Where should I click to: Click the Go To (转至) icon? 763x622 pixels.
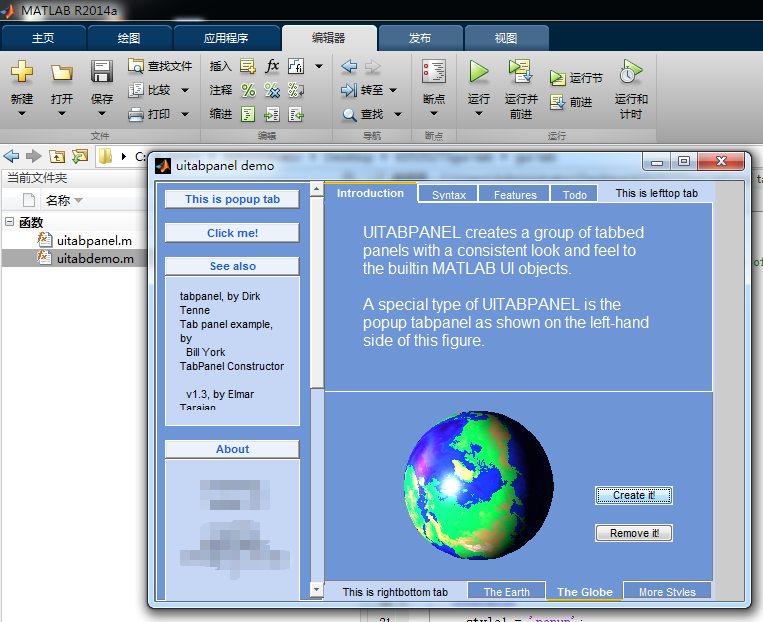(349, 90)
